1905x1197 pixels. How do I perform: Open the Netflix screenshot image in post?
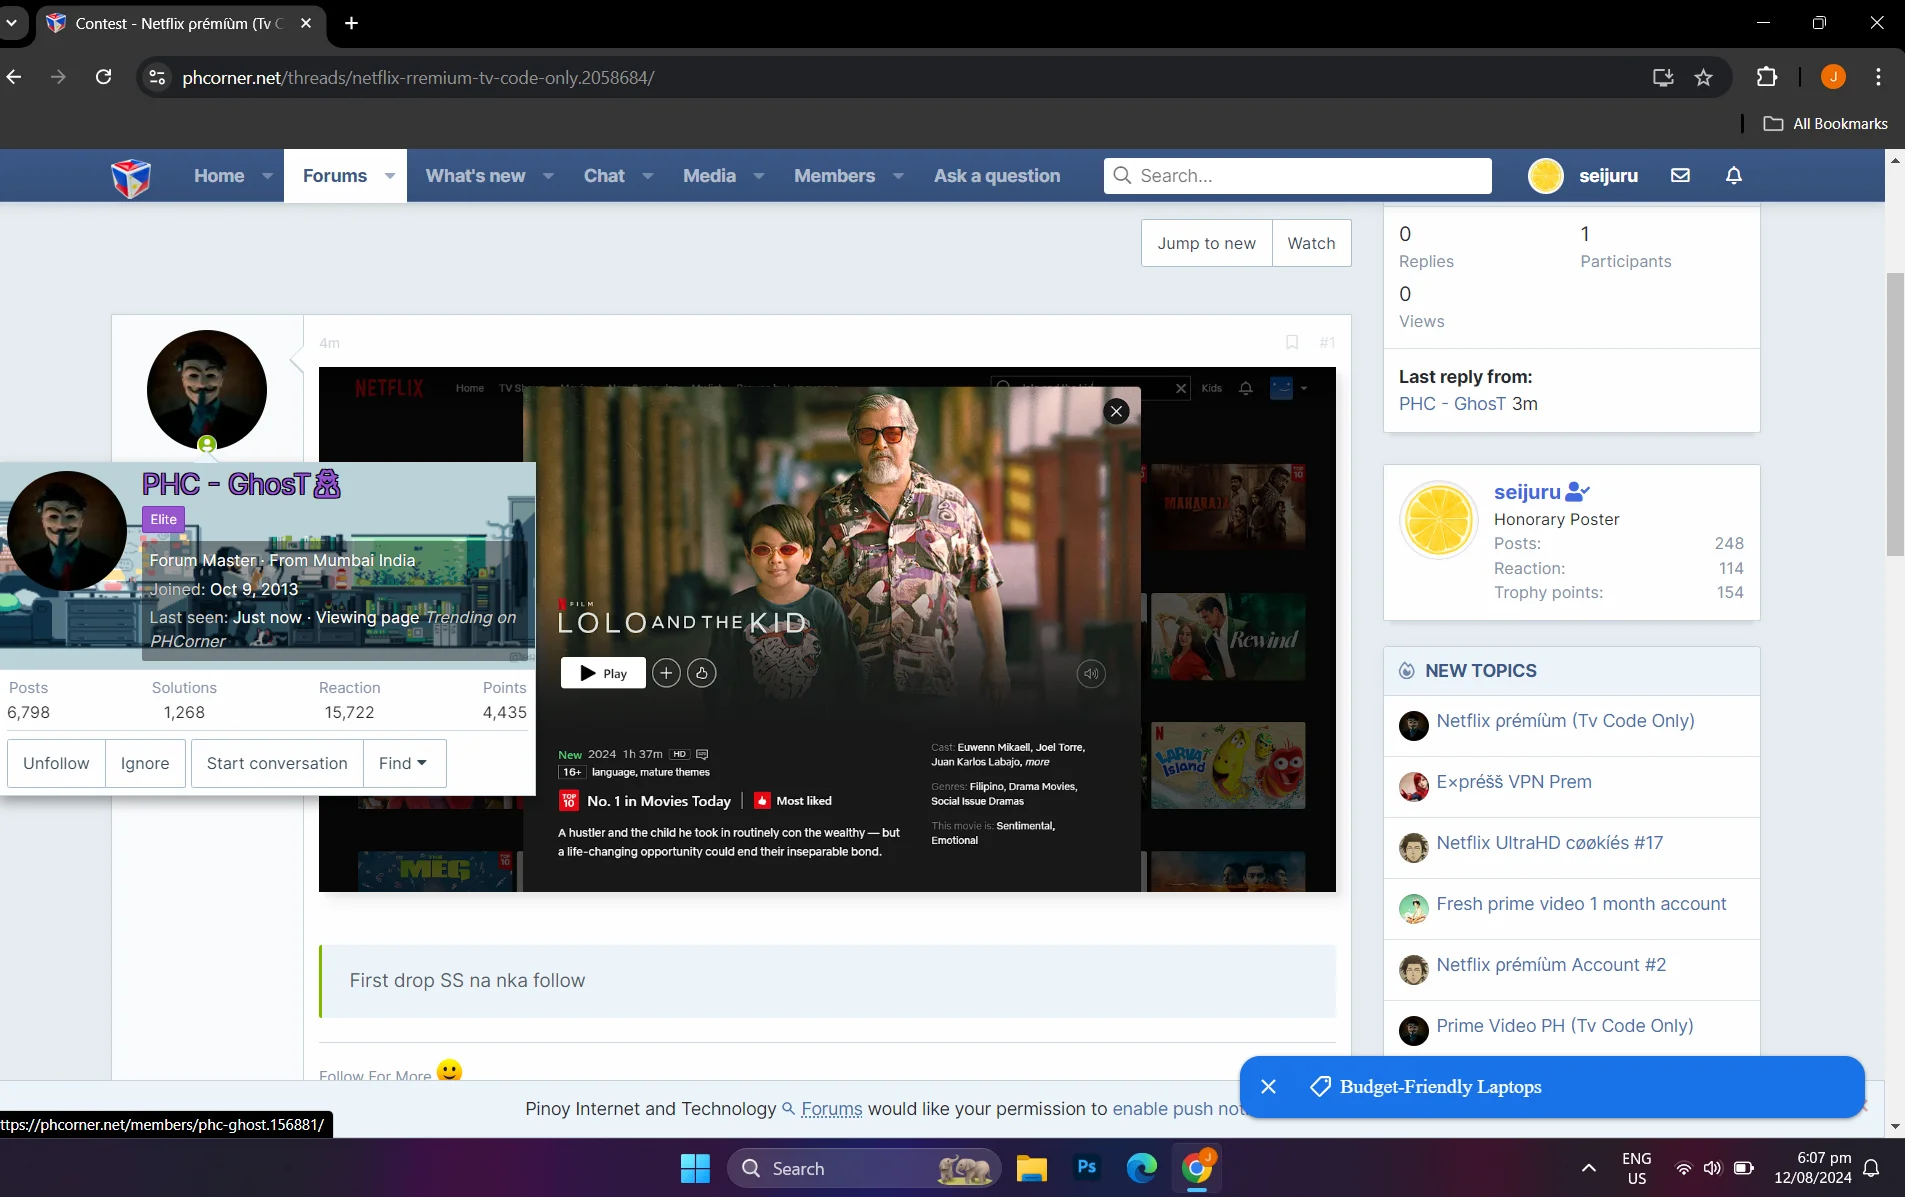pos(827,629)
